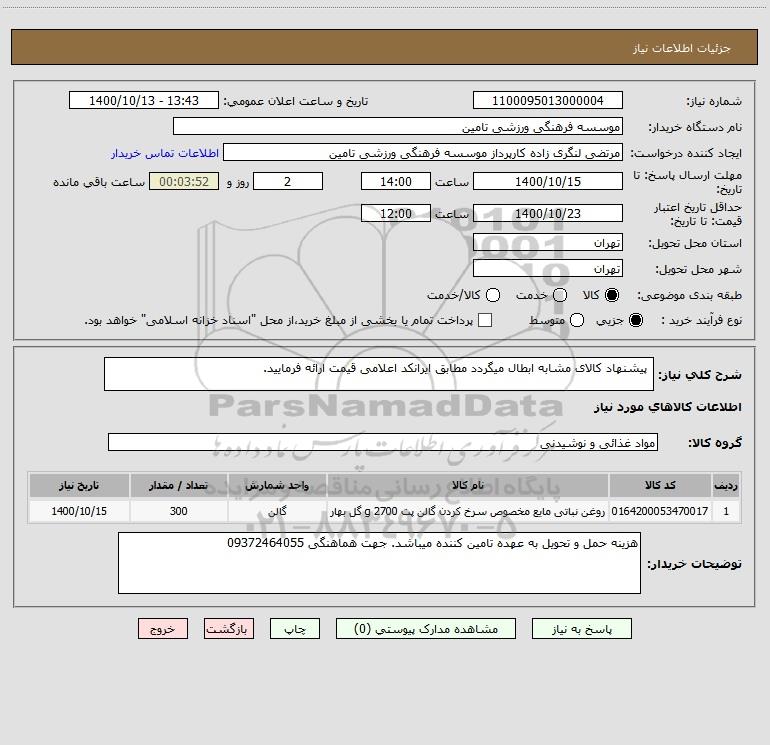Click the need number field 1100095013000004
Viewport: 770px width, 745px height.
pos(548,100)
